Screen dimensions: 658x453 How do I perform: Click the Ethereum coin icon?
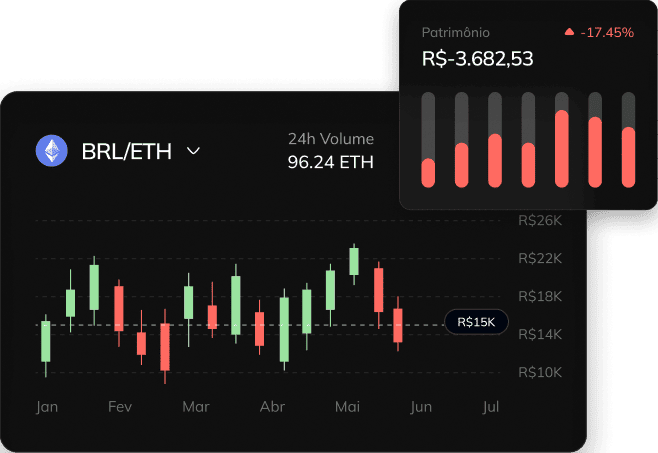point(51,151)
